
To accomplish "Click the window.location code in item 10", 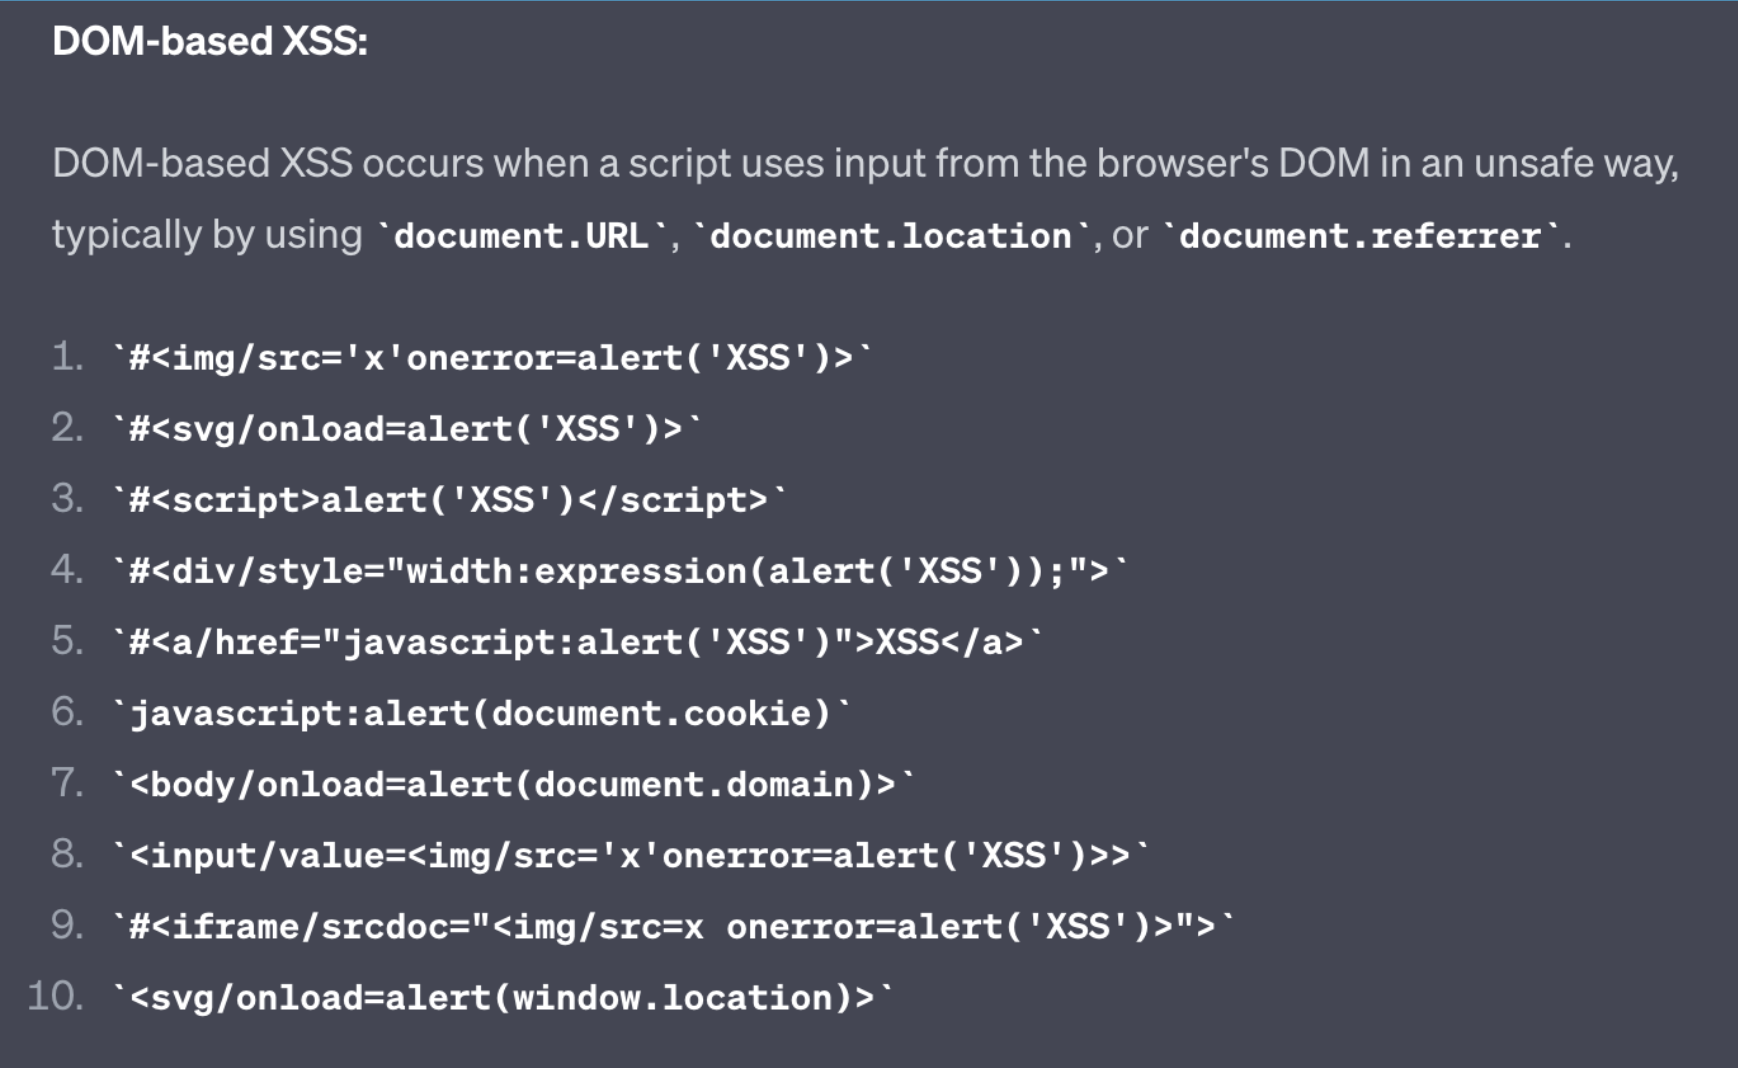I will point(502,997).
